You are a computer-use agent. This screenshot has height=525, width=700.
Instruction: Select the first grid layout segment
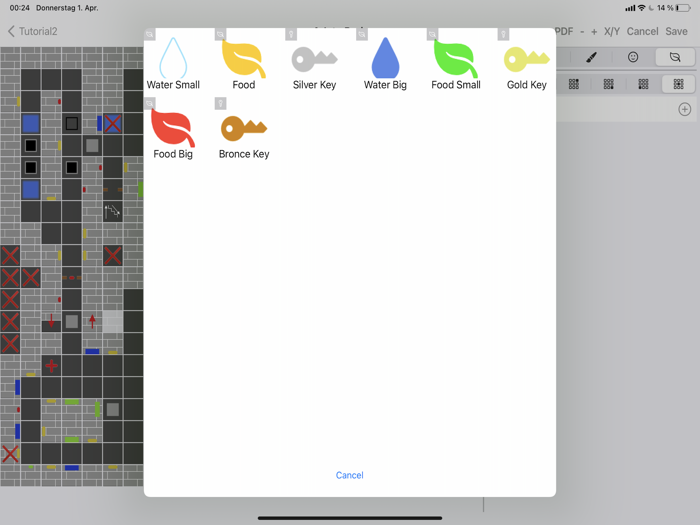(574, 84)
